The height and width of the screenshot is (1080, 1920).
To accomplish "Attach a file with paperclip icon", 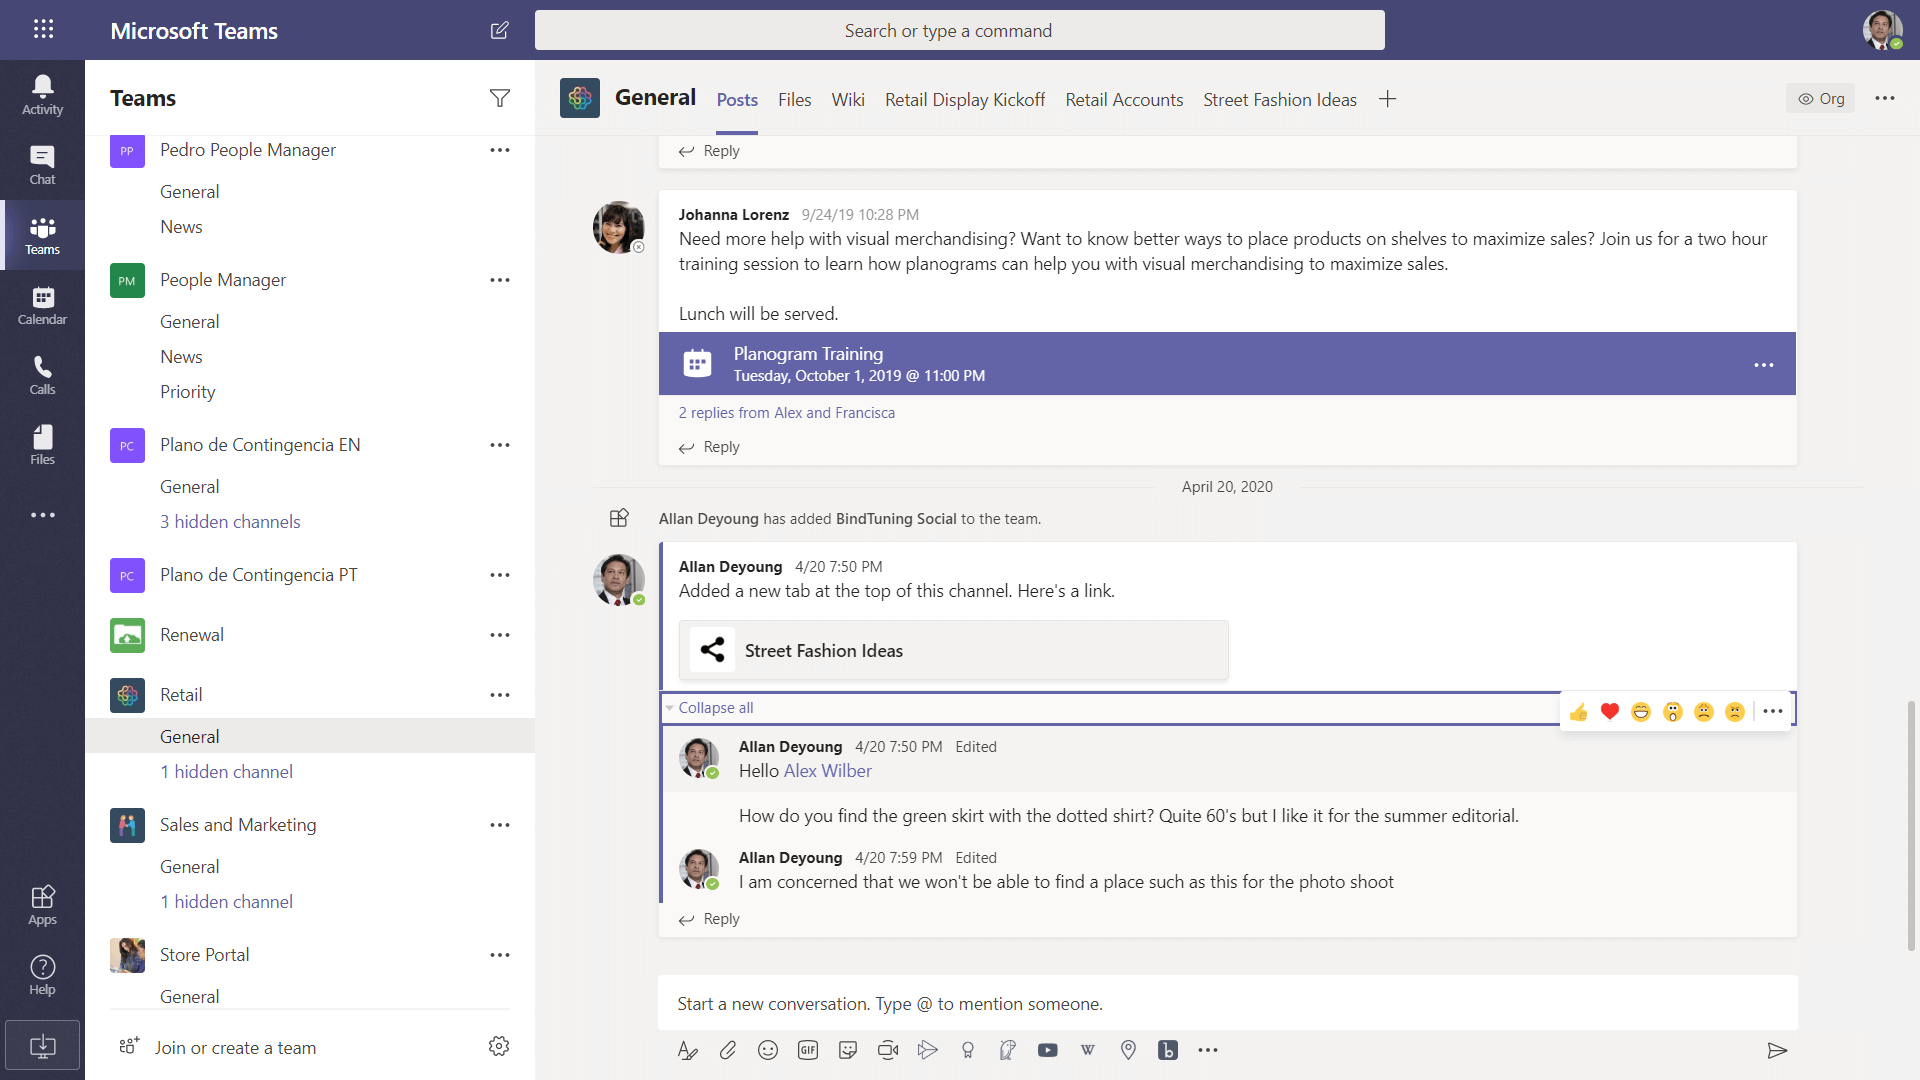I will [728, 1050].
